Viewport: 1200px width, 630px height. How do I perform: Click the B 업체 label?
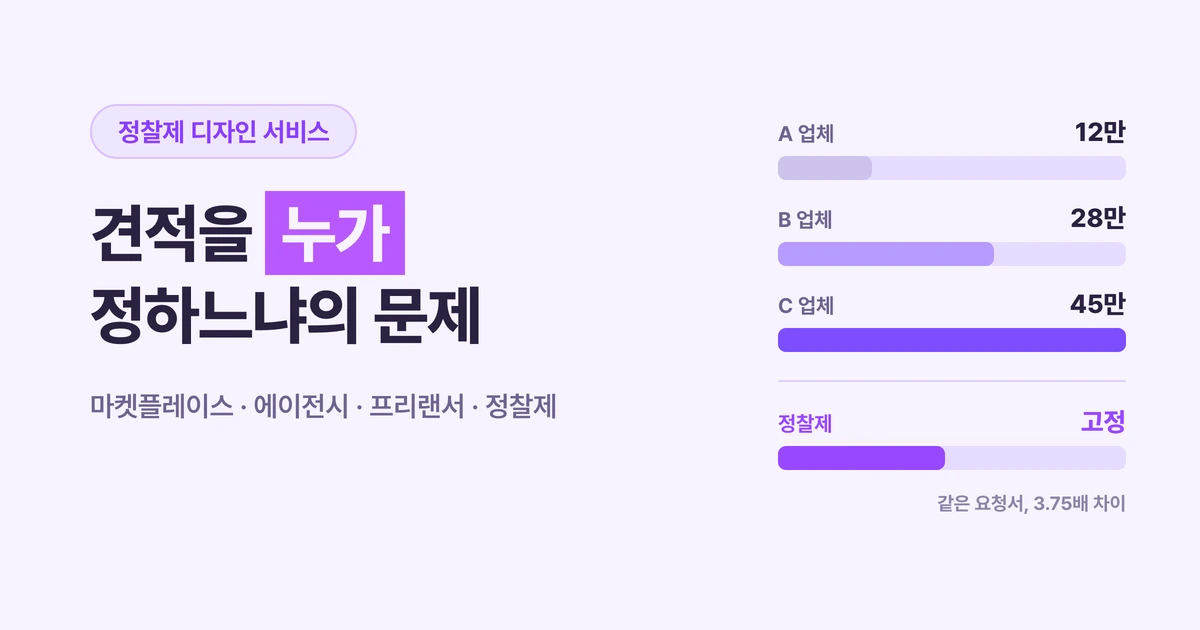coord(806,220)
